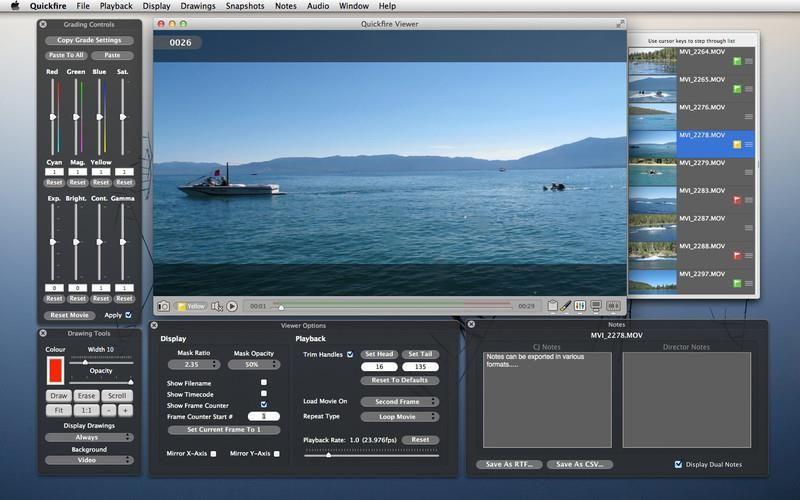The width and height of the screenshot is (800, 500).
Task: Click the red flag on MVI_2288.MOV
Action: [x=737, y=256]
